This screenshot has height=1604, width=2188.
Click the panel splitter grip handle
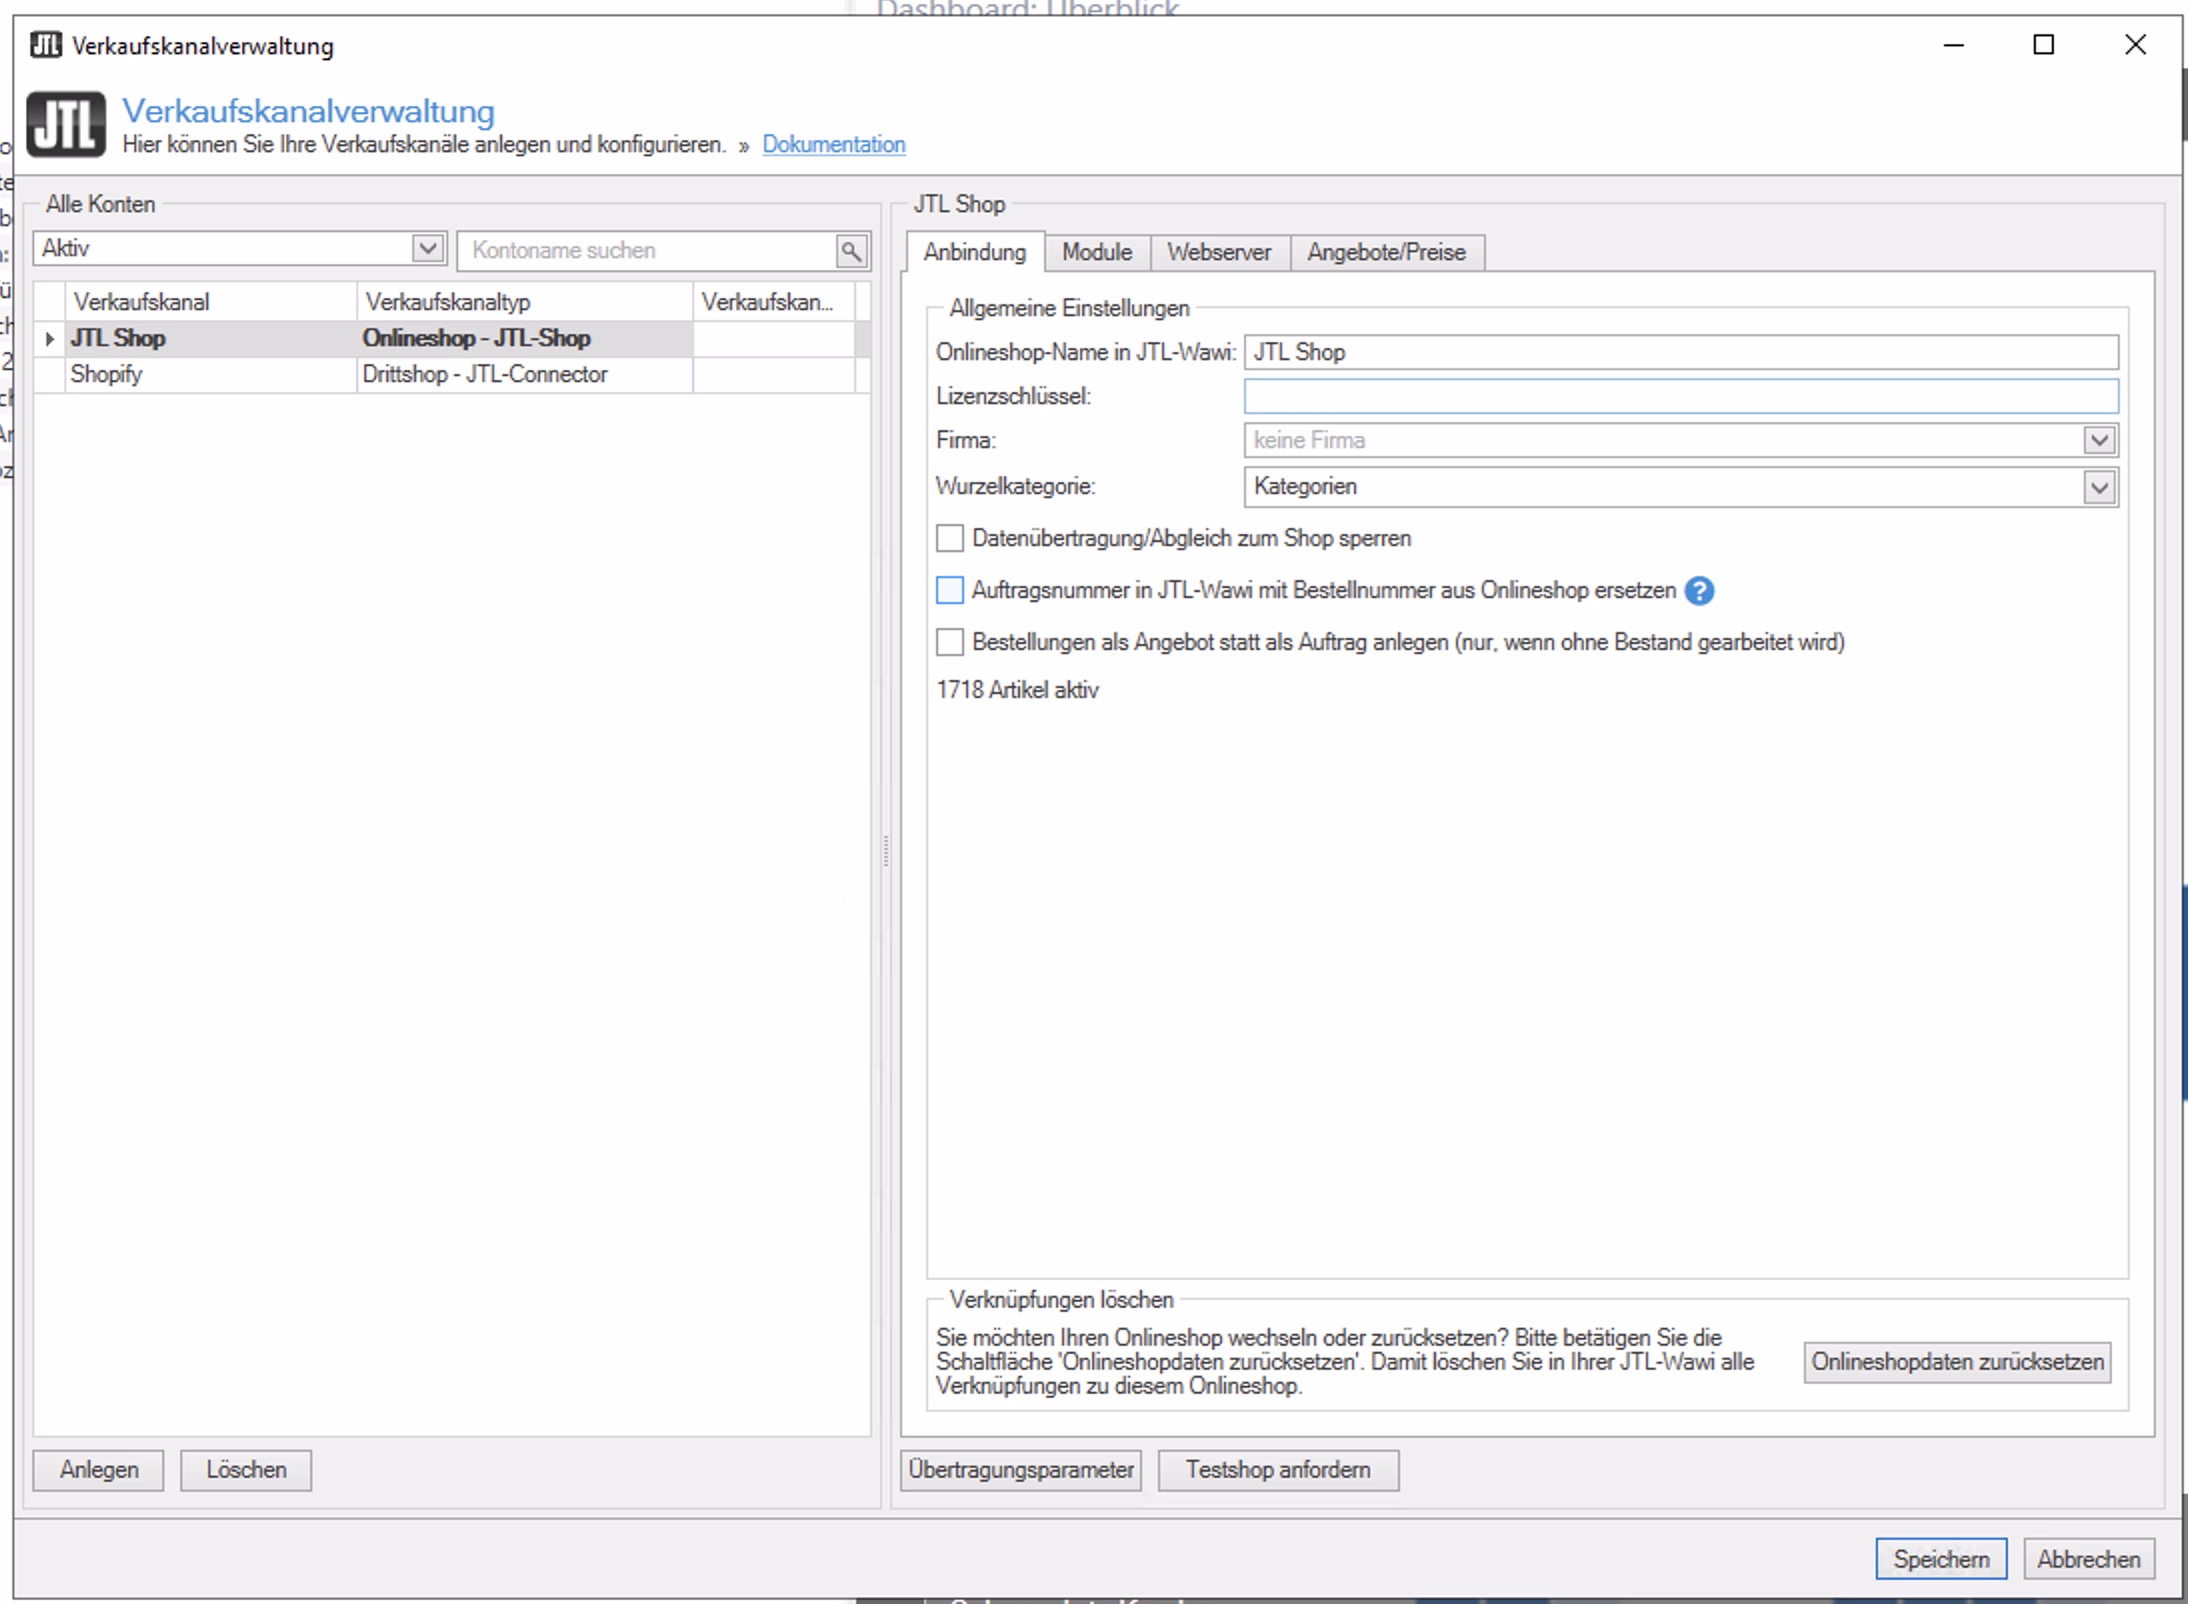tap(886, 851)
